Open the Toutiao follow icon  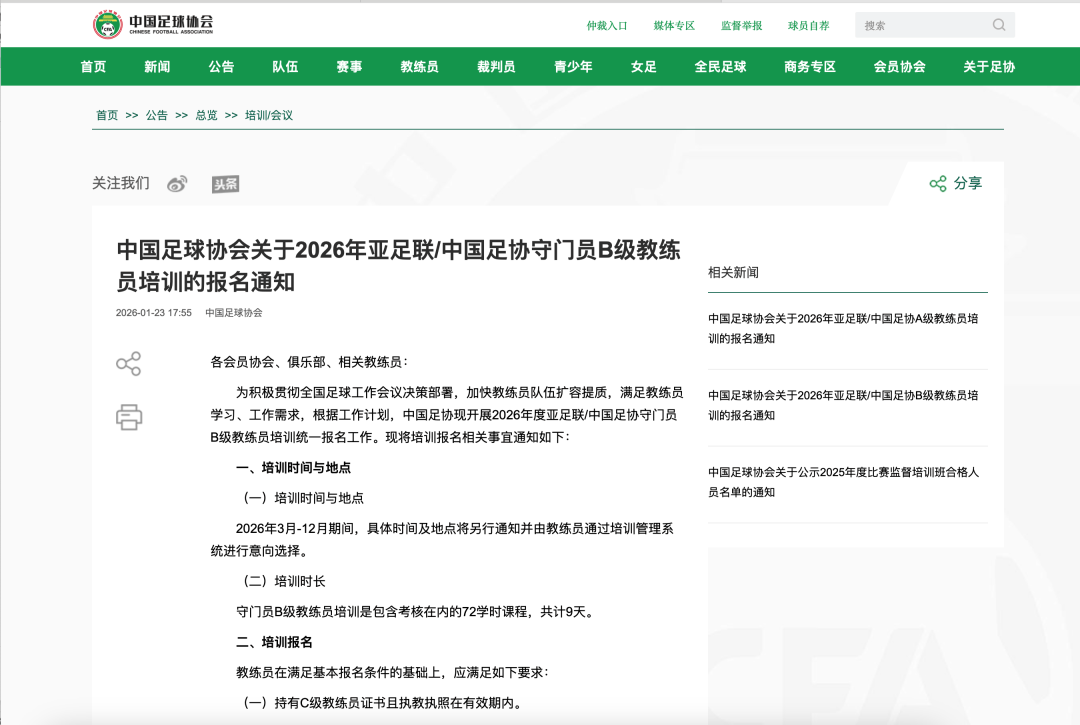(x=225, y=184)
